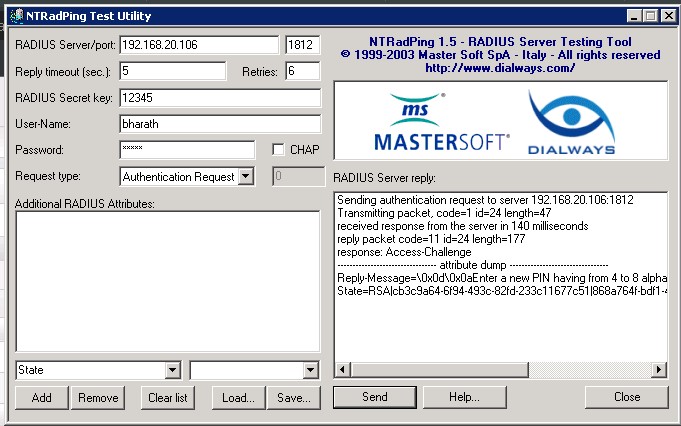
Task: Click the Send button
Action: pos(374,397)
